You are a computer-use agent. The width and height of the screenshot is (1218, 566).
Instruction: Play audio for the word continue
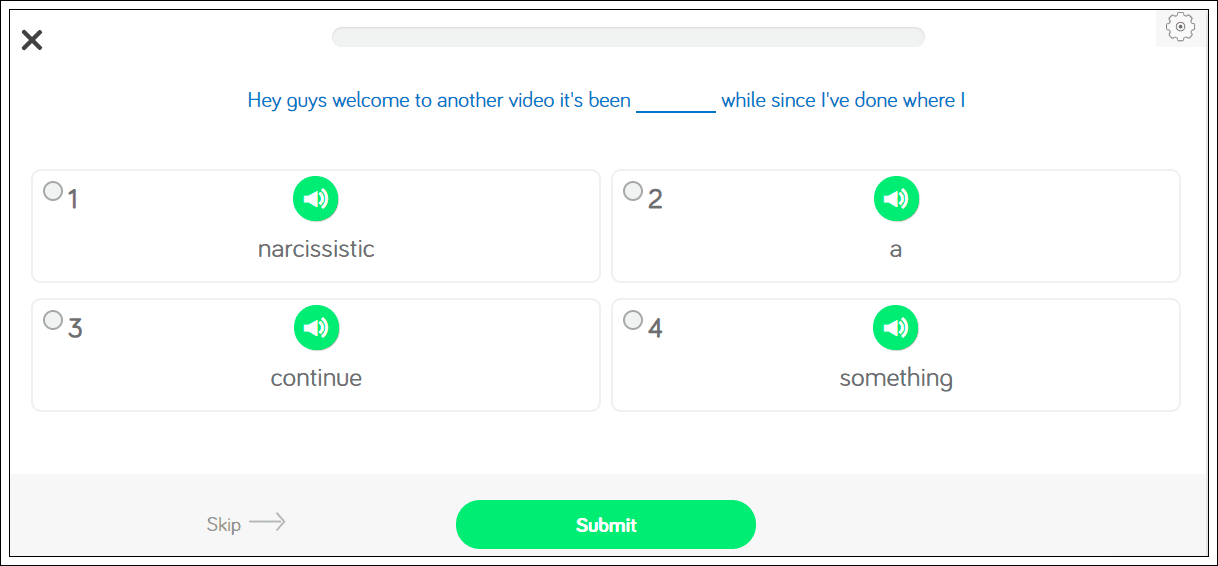[x=316, y=328]
